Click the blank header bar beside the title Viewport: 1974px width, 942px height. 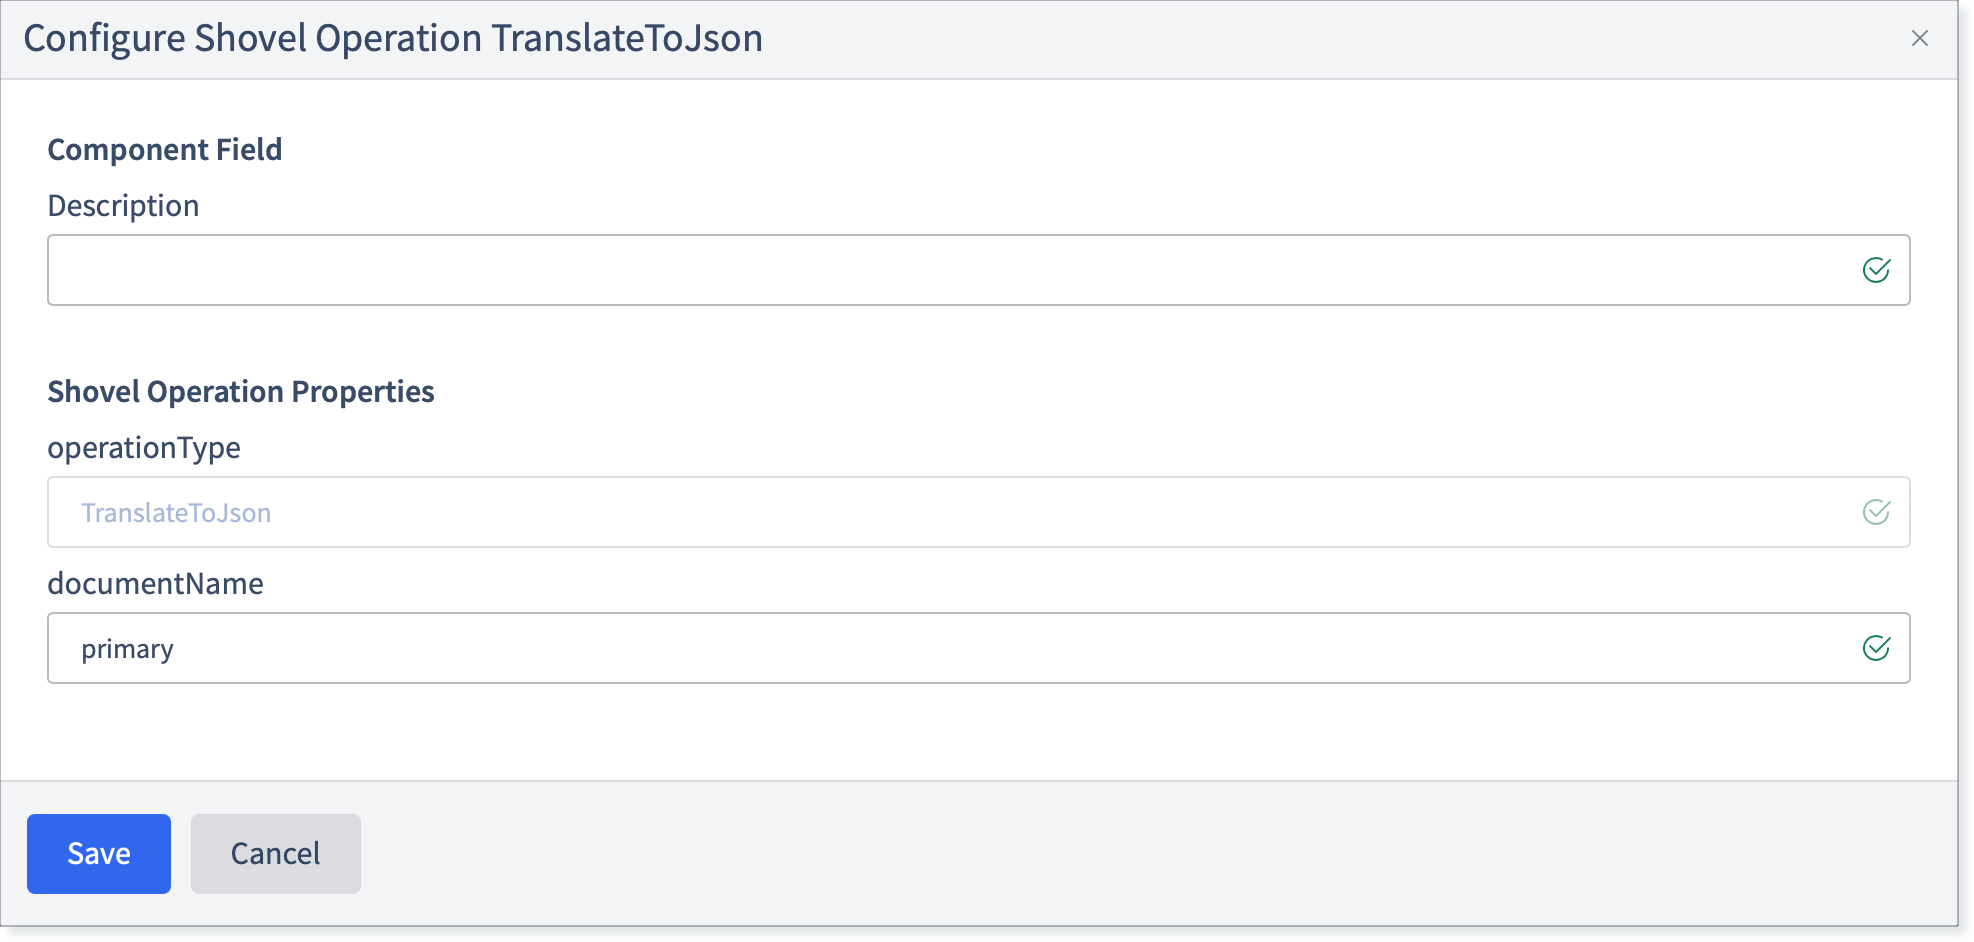pos(1330,39)
